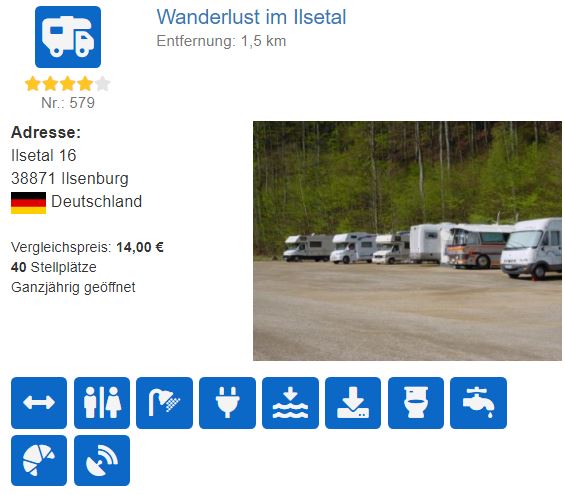The height and width of the screenshot is (495, 565).
Task: Click the fresh water tap icon
Action: tap(479, 403)
